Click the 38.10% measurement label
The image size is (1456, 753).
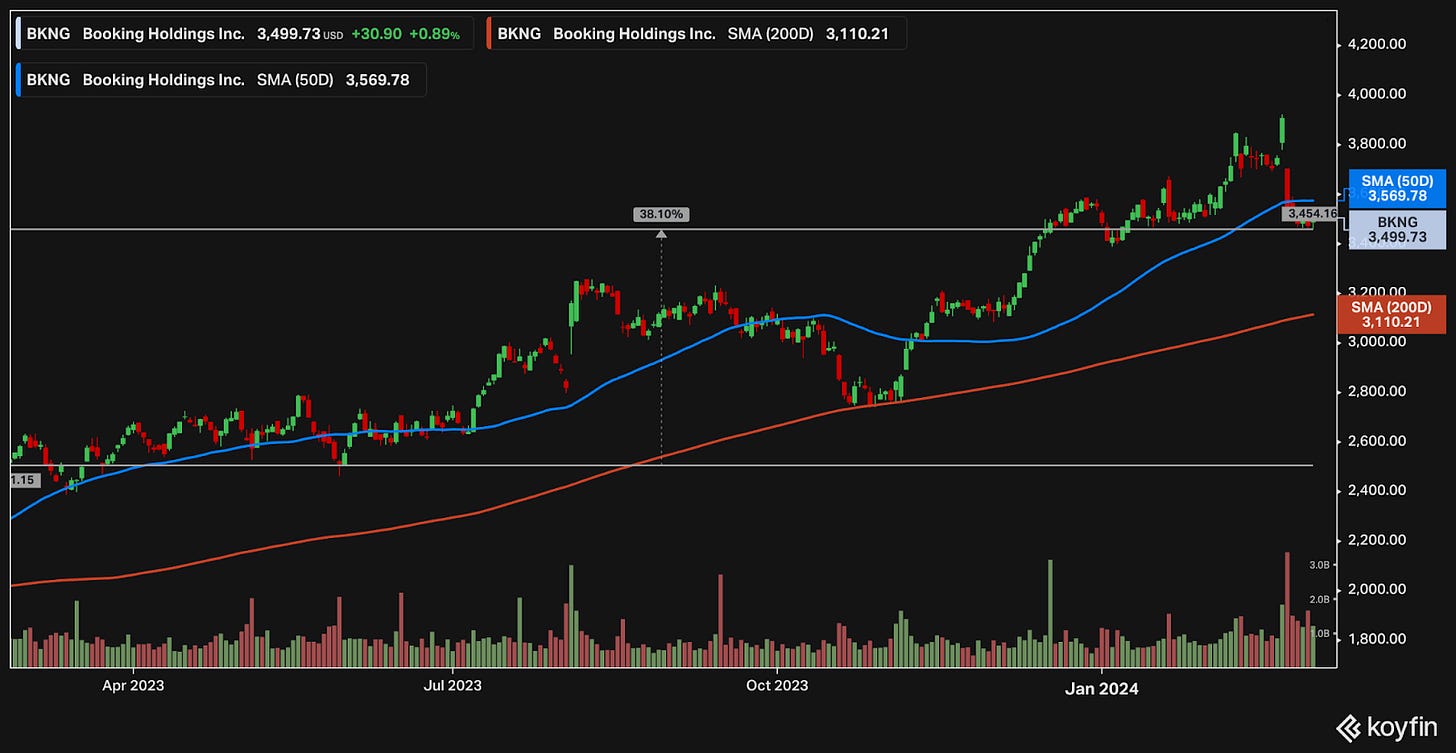click(x=660, y=214)
